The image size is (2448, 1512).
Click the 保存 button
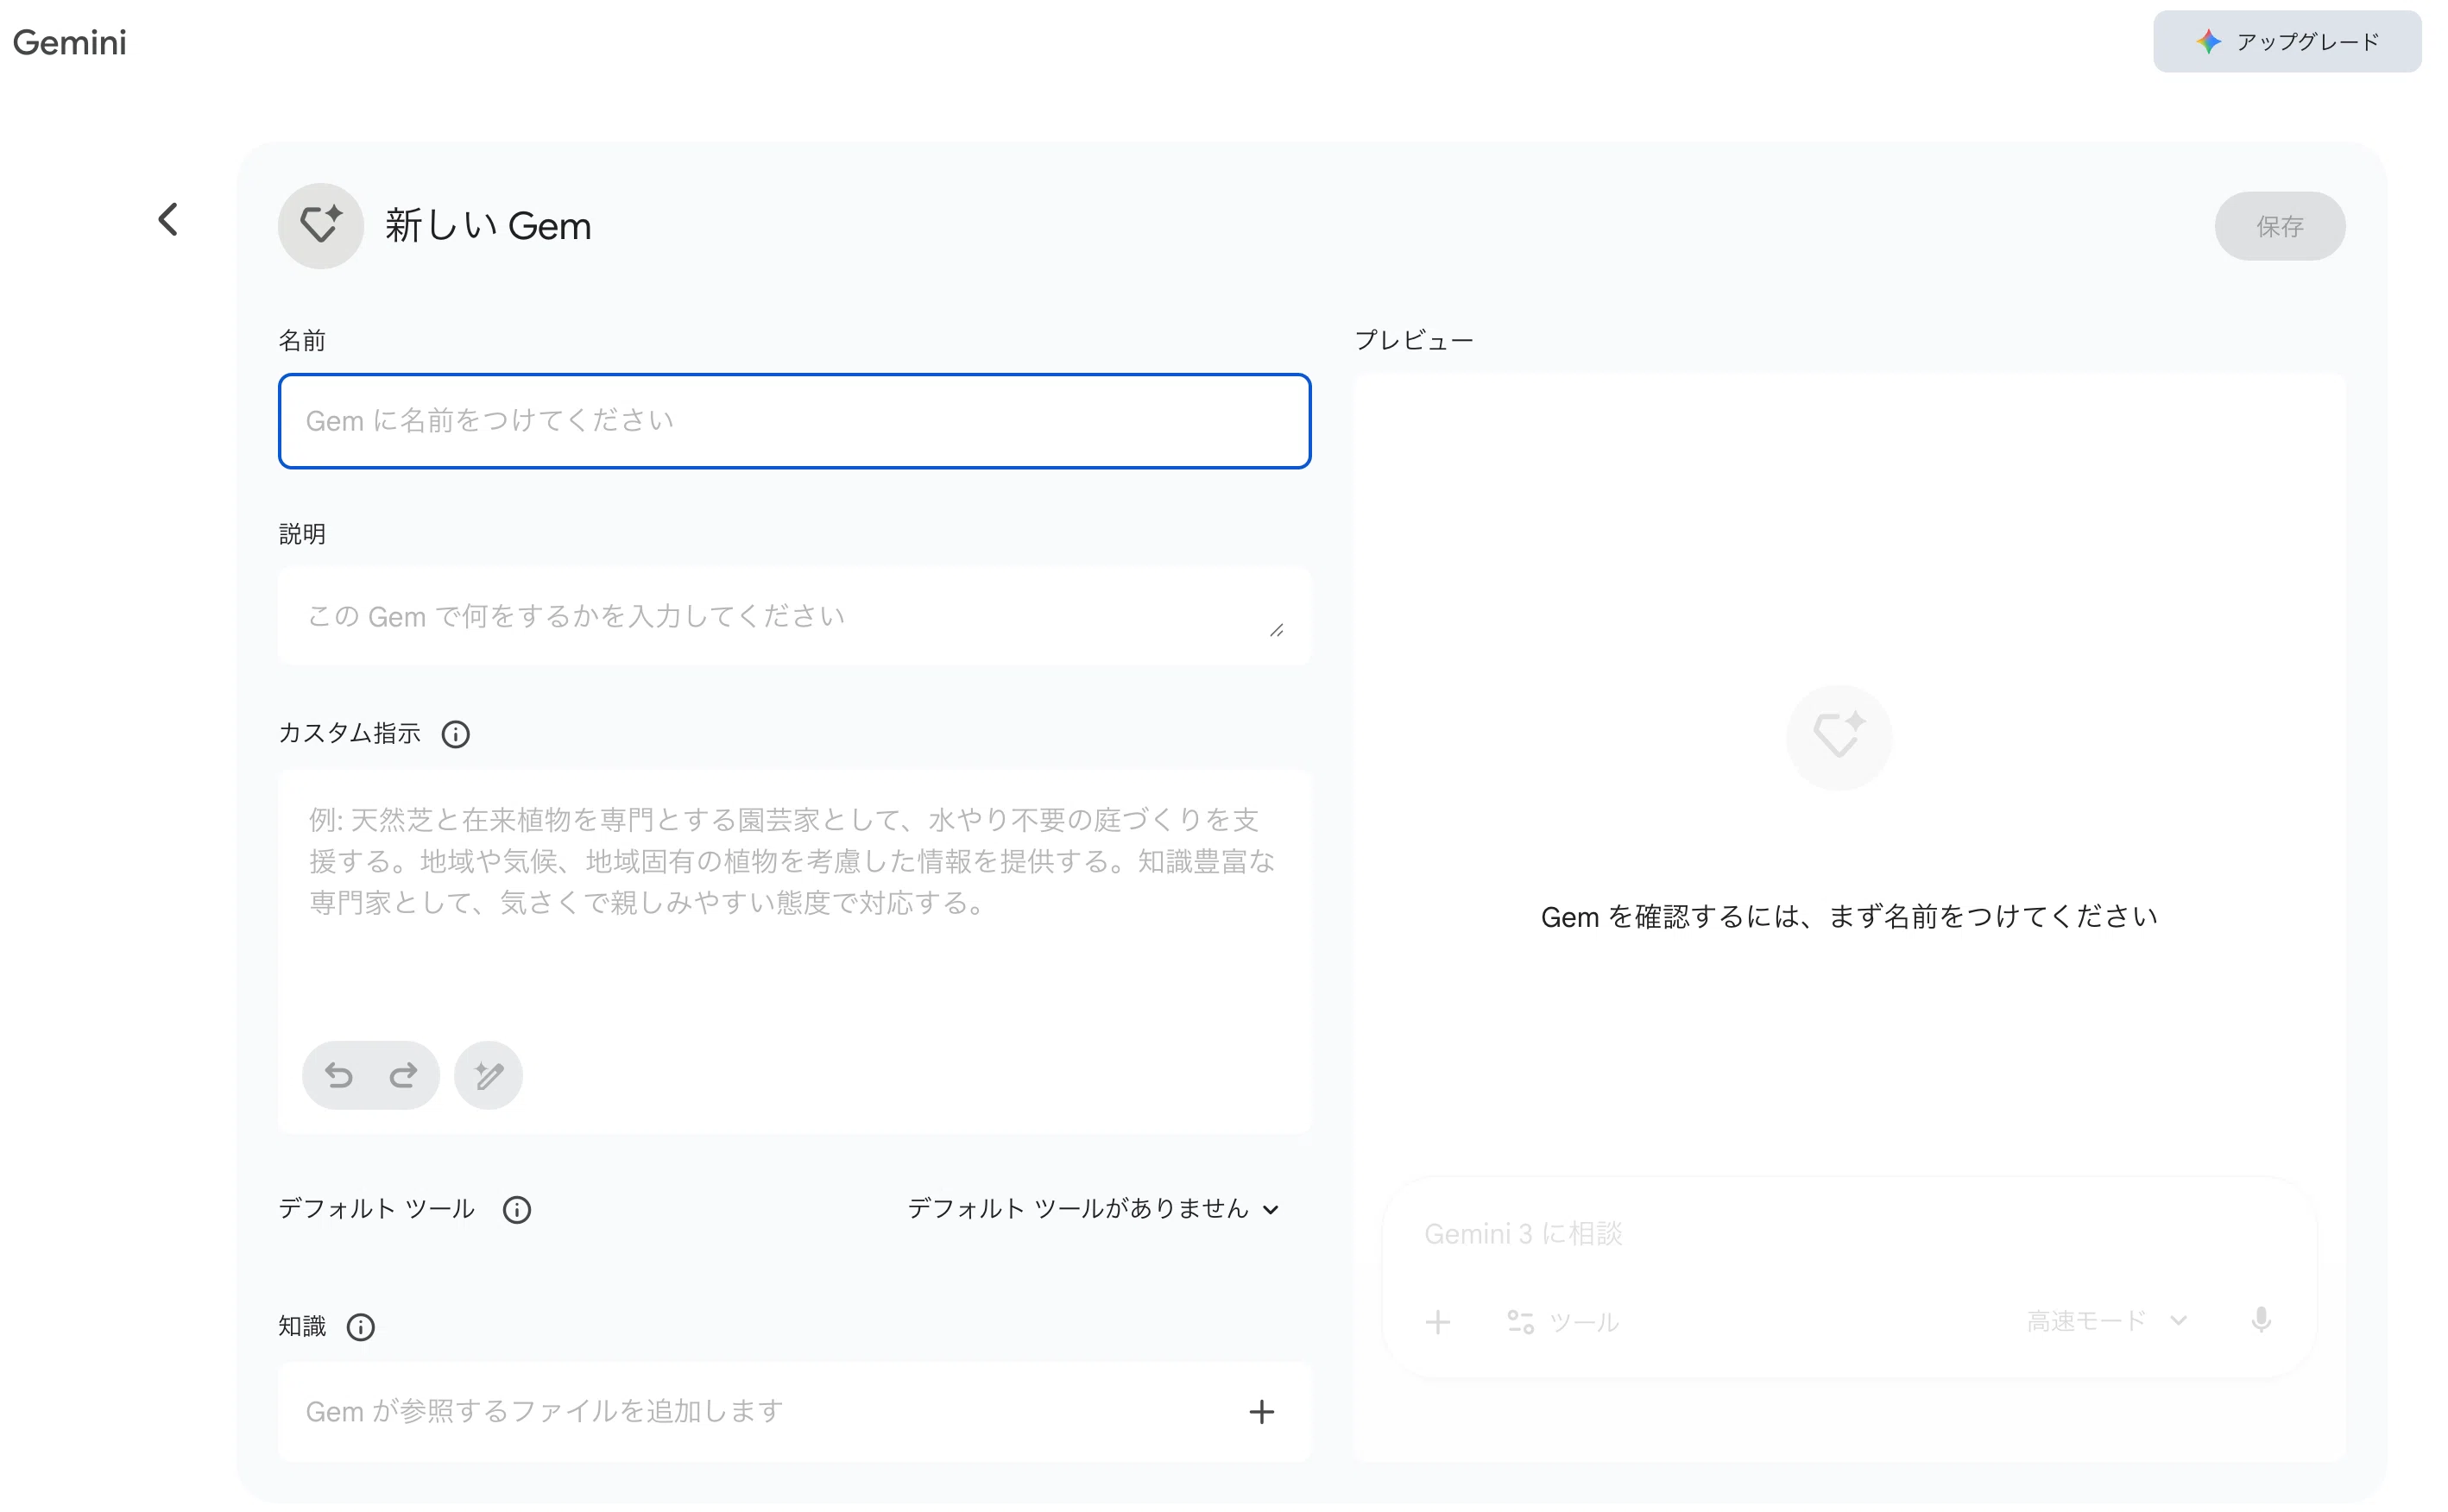(2280, 226)
